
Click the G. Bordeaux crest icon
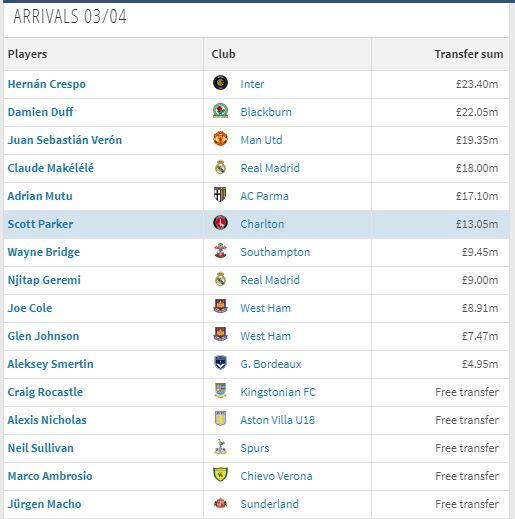tap(220, 363)
